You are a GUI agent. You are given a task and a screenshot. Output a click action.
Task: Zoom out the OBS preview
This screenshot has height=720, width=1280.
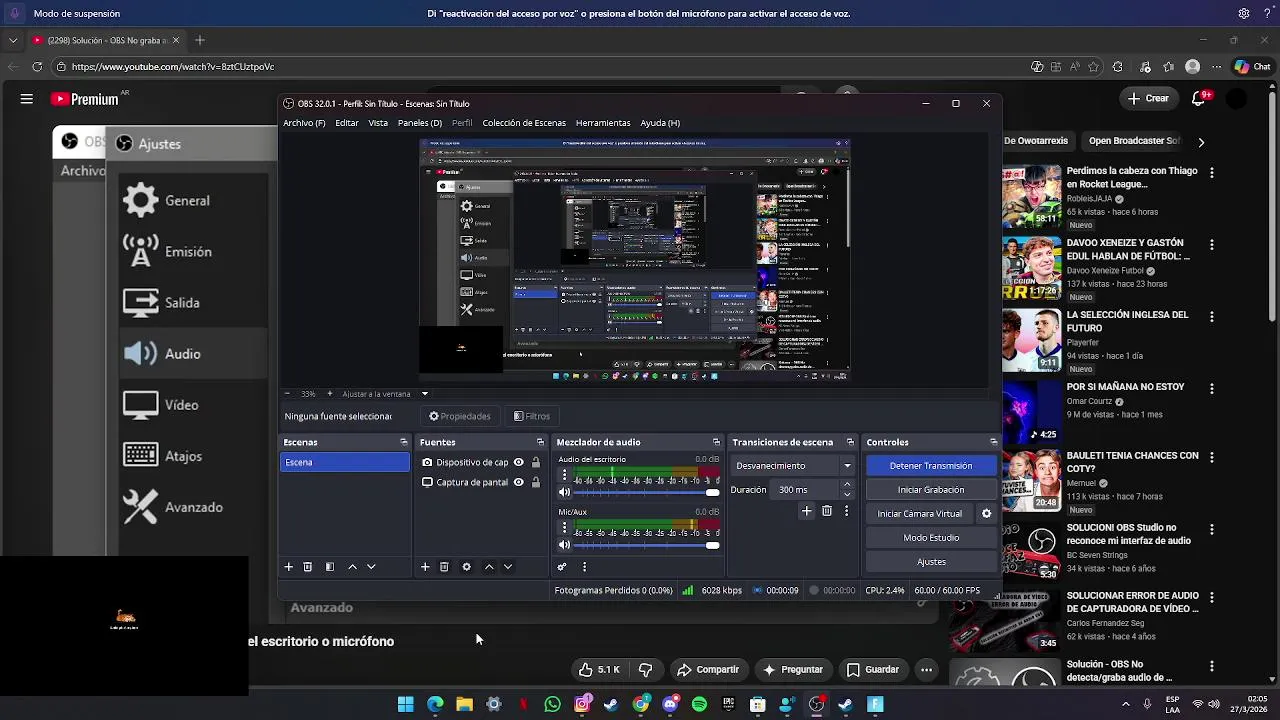pyautogui.click(x=288, y=394)
